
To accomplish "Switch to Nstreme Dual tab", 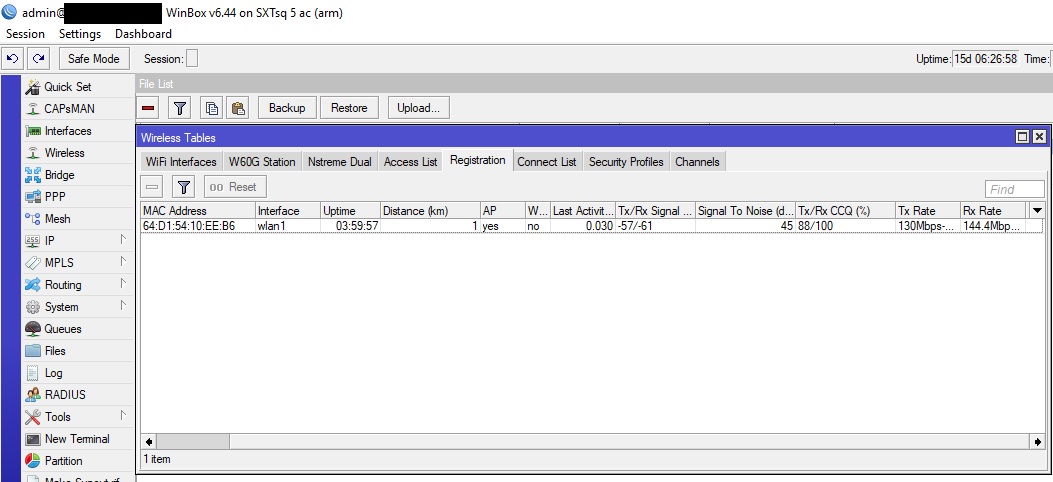I will click(x=339, y=162).
